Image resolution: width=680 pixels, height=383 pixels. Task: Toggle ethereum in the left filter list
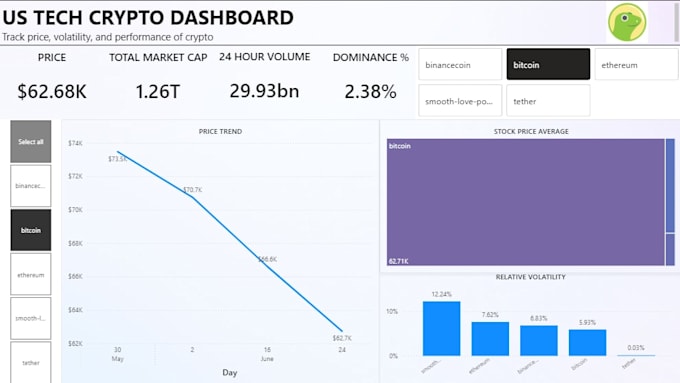click(x=31, y=274)
